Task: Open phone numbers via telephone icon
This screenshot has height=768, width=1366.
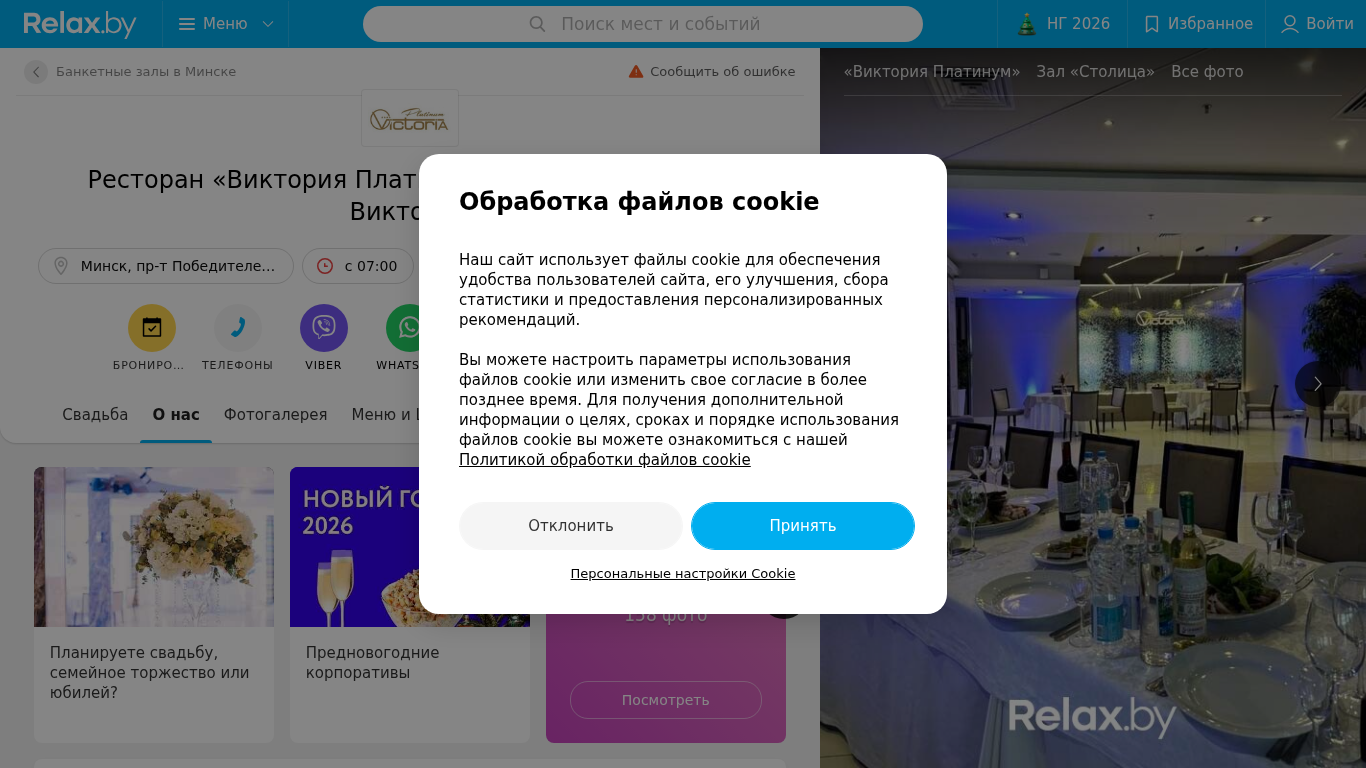Action: pos(238,328)
